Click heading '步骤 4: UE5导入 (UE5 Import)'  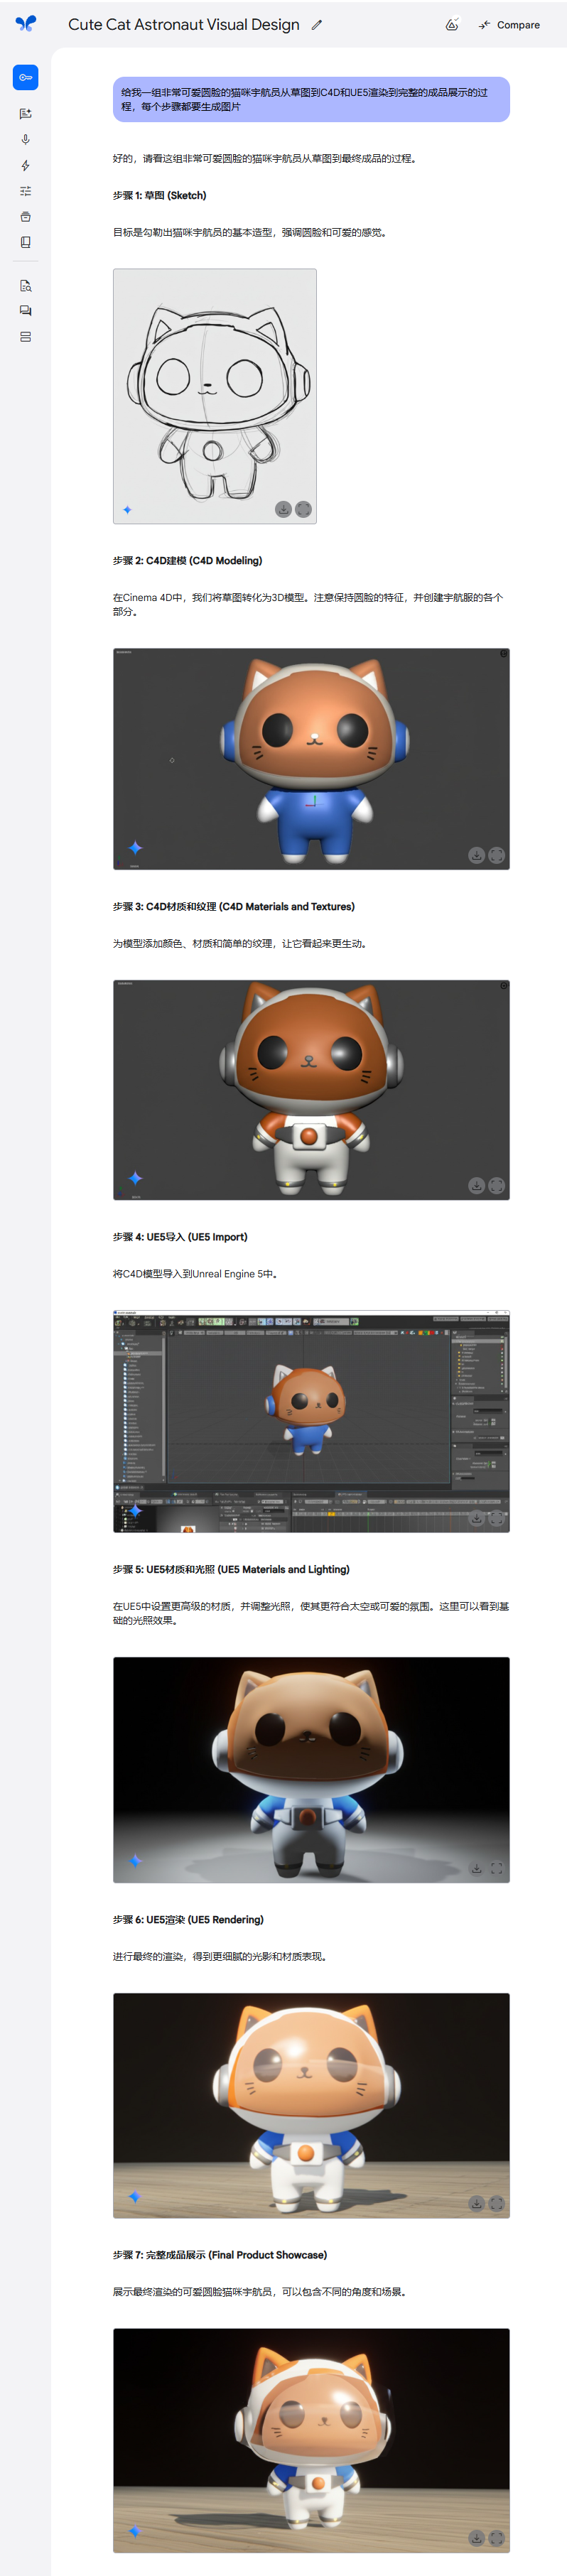[180, 1236]
